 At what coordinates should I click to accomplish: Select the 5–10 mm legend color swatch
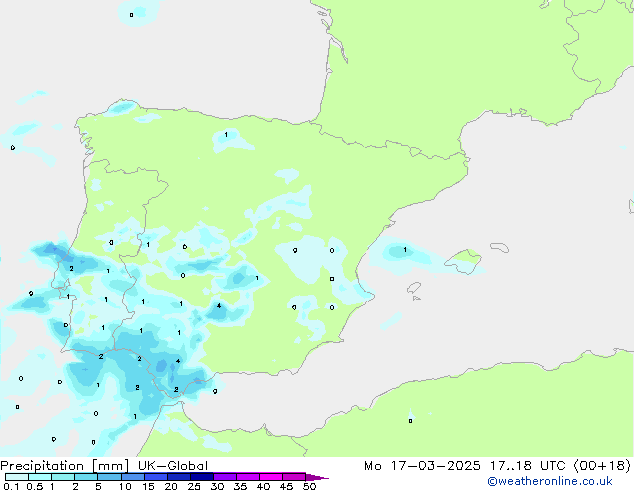[x=109, y=477]
